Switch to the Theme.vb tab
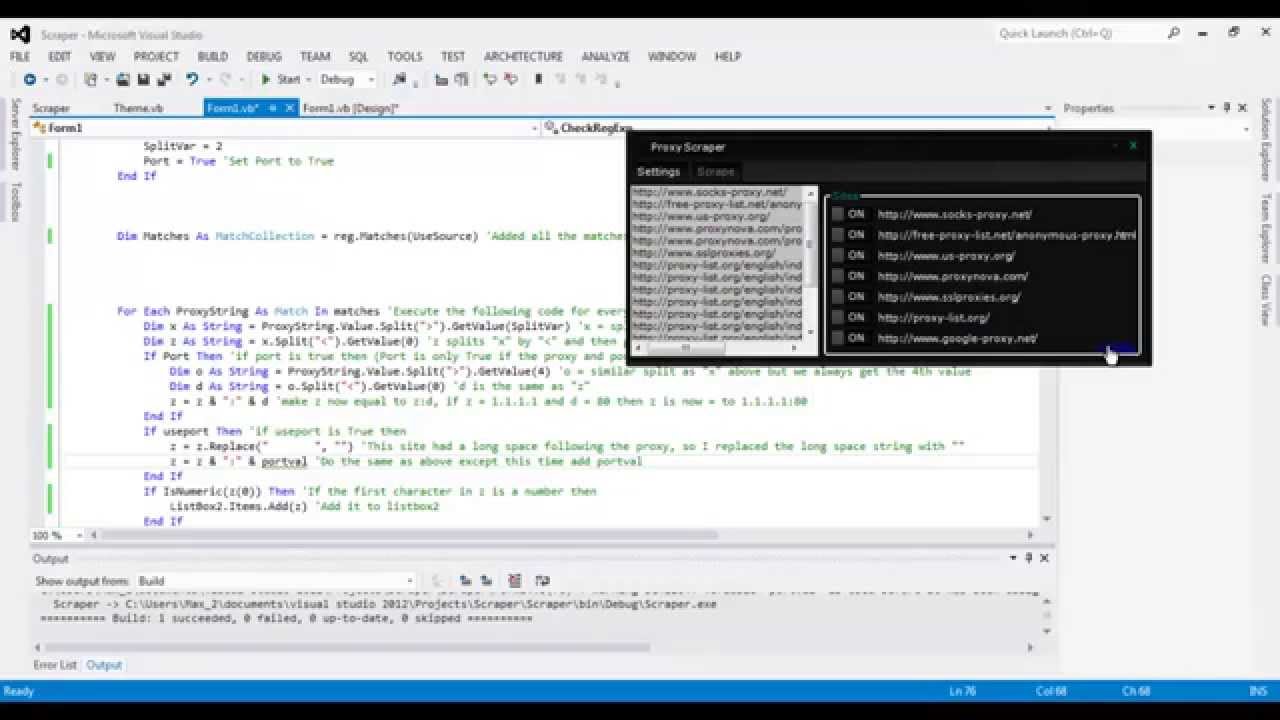1280x720 pixels. (x=138, y=108)
